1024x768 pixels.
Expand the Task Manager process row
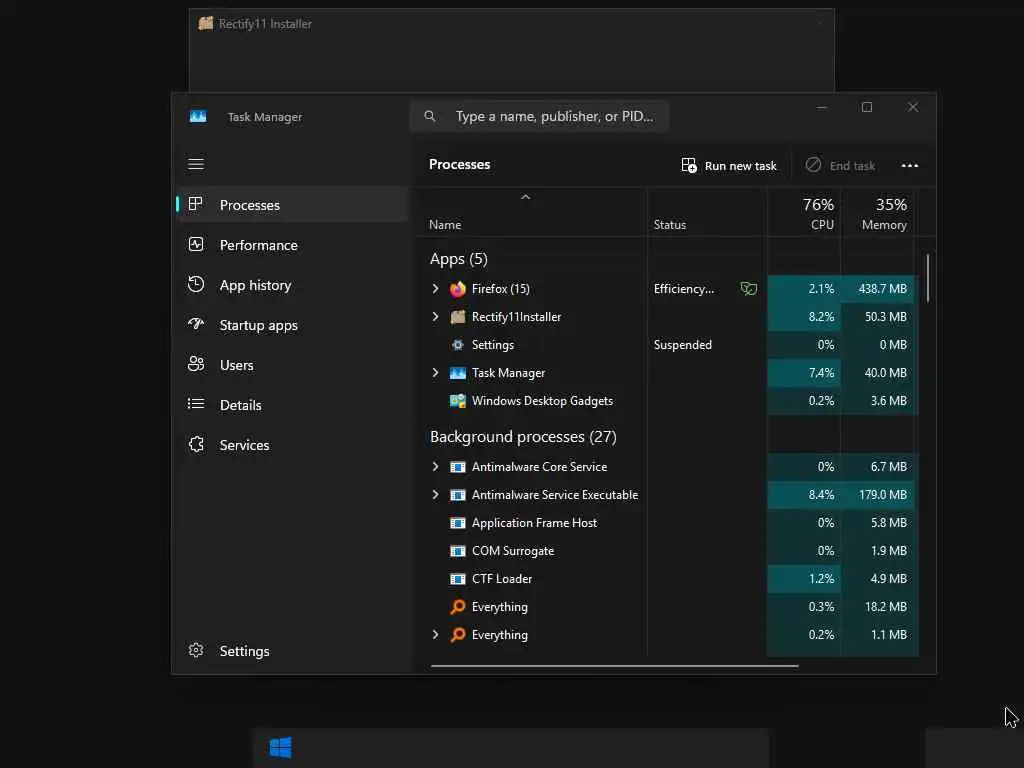[x=436, y=373]
